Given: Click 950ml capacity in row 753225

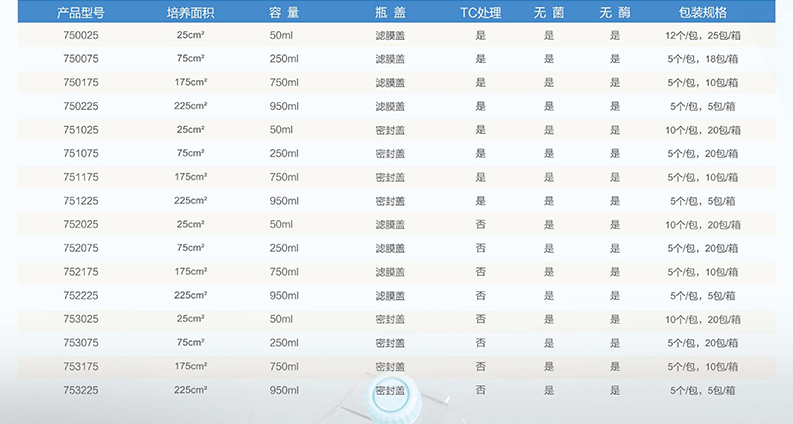Looking at the screenshot, I should [x=284, y=390].
